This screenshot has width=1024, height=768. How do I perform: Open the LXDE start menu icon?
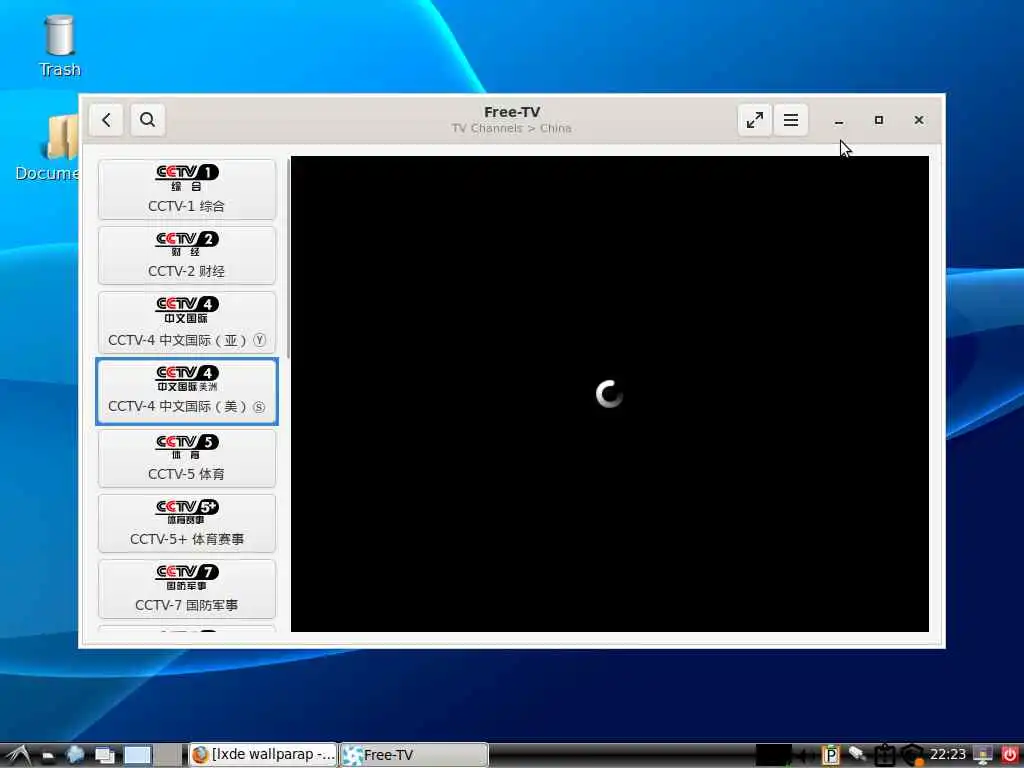click(18, 755)
